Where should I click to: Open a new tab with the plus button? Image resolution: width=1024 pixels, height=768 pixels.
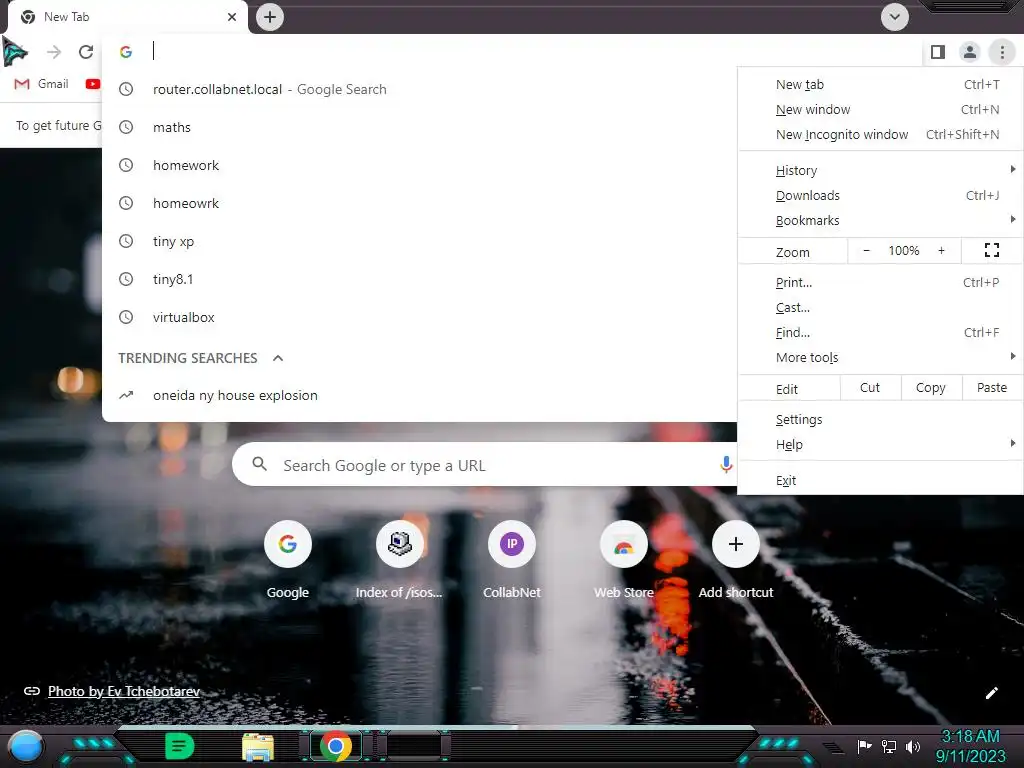pyautogui.click(x=270, y=17)
